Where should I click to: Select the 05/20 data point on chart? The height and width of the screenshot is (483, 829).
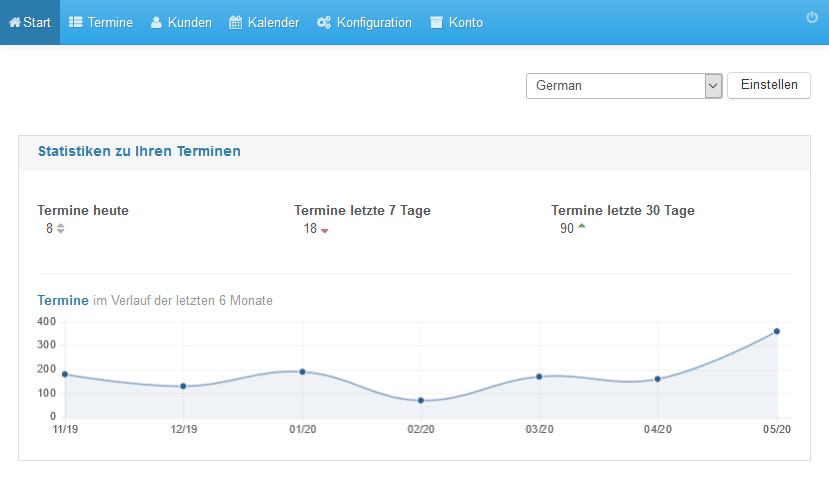[777, 331]
